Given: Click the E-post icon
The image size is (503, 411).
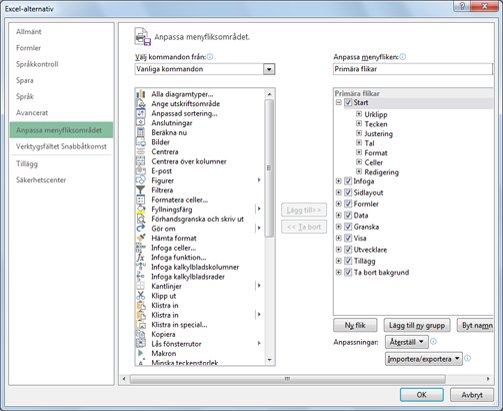Looking at the screenshot, I should [x=141, y=171].
